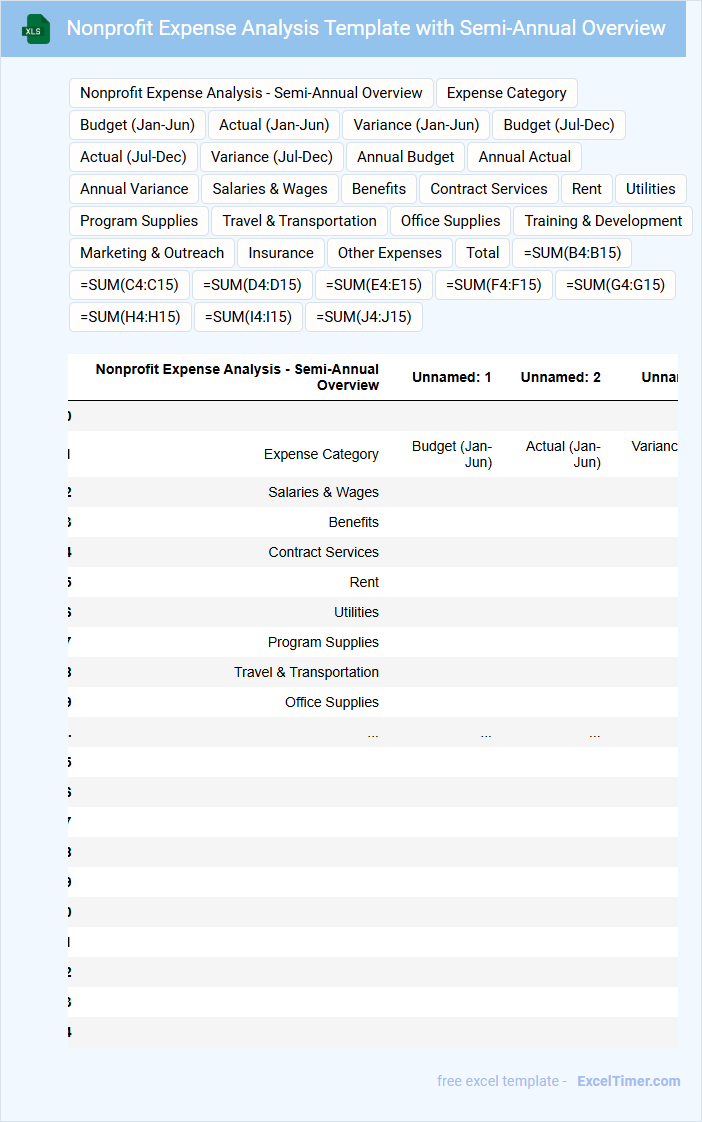Select the Office Supplies tag
Image resolution: width=702 pixels, height=1122 pixels.
(450, 221)
